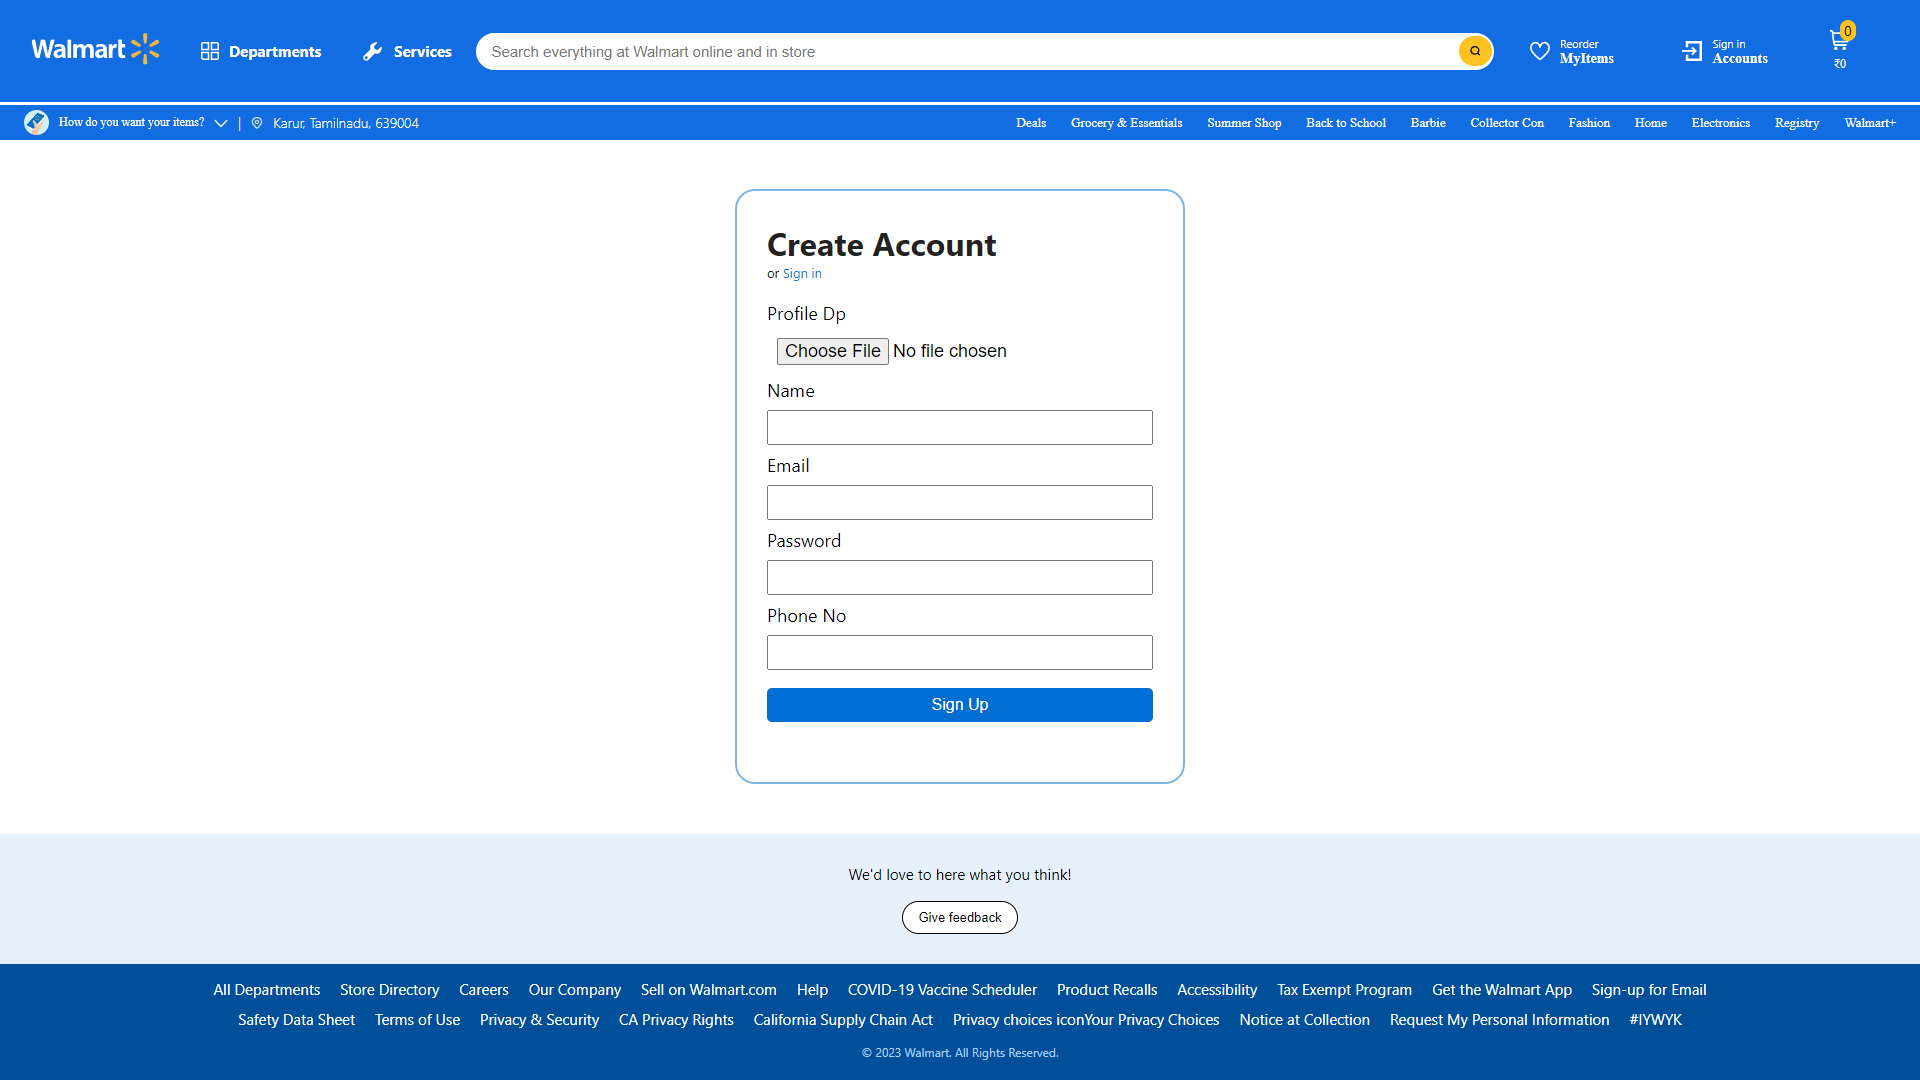Click the Reorder My Items heart icon
The image size is (1920, 1080).
pyautogui.click(x=1539, y=51)
